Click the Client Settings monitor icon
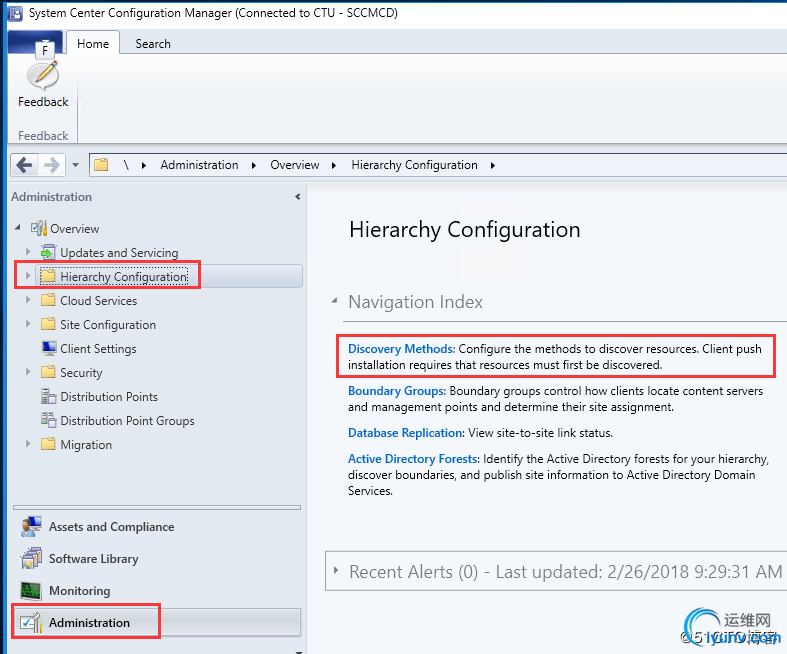Image resolution: width=787 pixels, height=654 pixels. [x=49, y=349]
